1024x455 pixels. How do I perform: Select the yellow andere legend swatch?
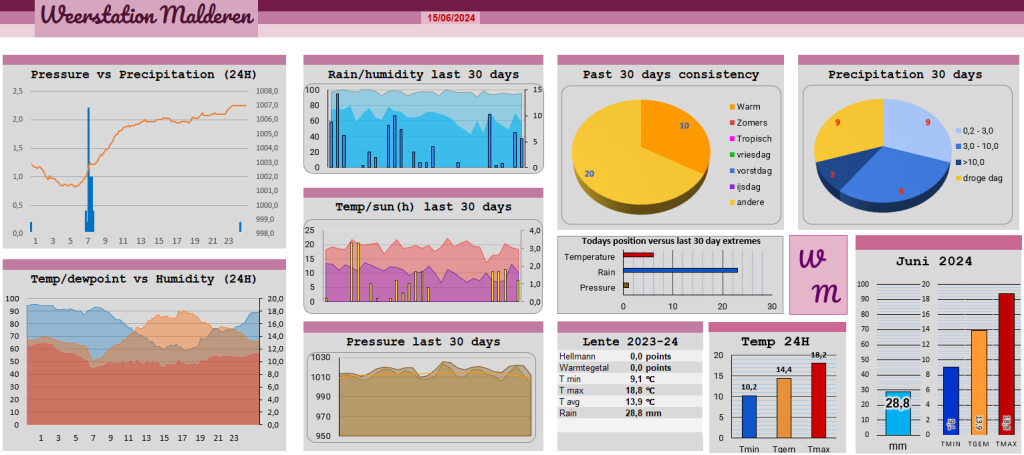click(732, 202)
